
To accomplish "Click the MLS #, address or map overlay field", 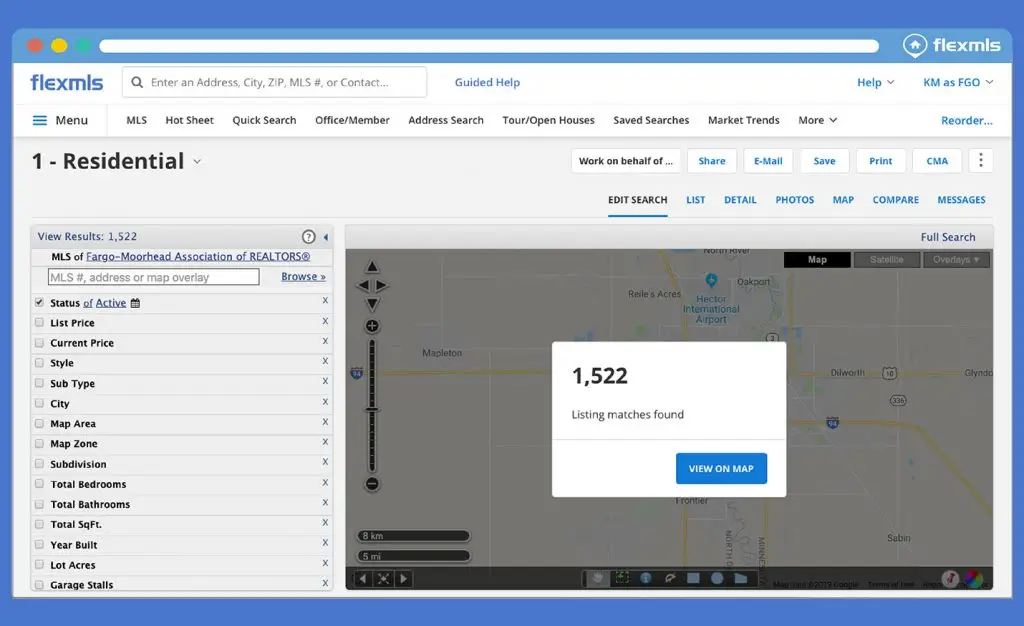I will click(x=153, y=277).
